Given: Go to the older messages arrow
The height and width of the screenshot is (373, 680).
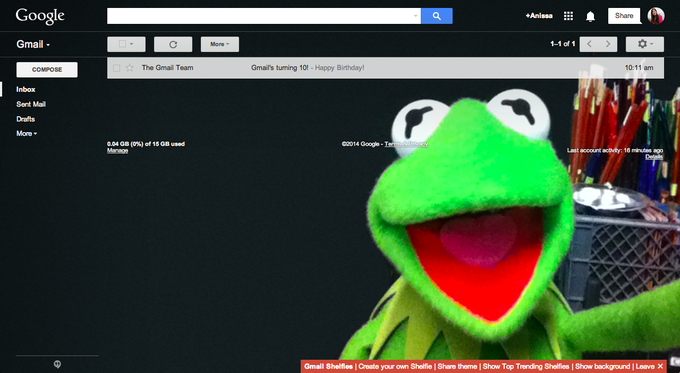Looking at the screenshot, I should [x=608, y=44].
